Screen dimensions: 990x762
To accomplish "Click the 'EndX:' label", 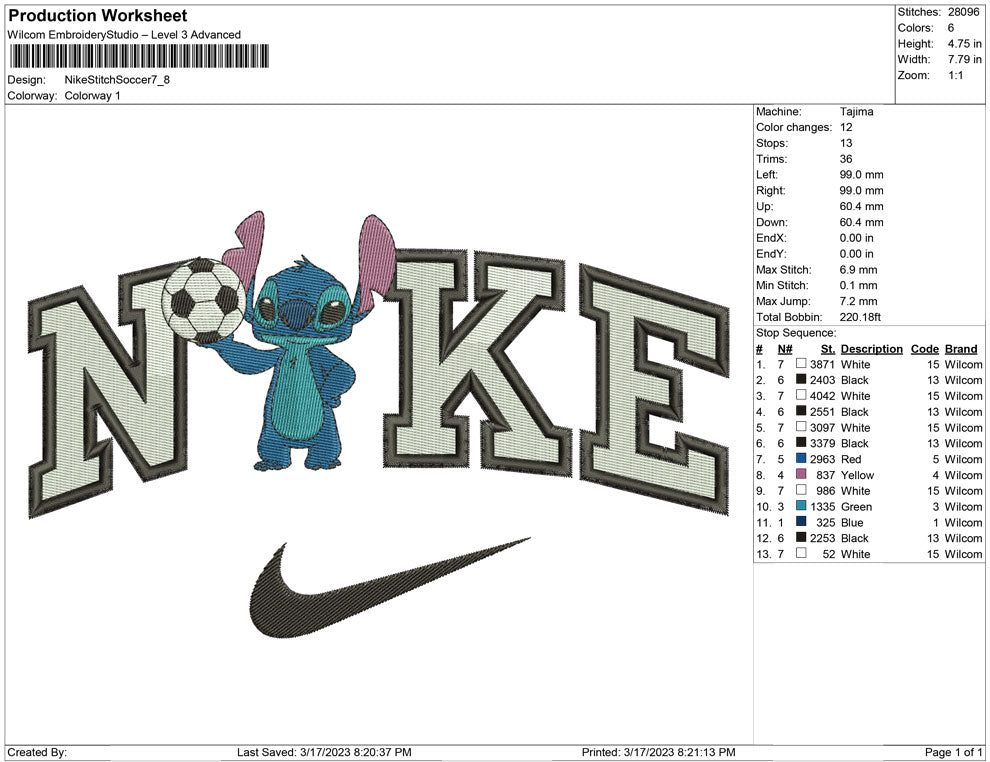I will 772,237.
